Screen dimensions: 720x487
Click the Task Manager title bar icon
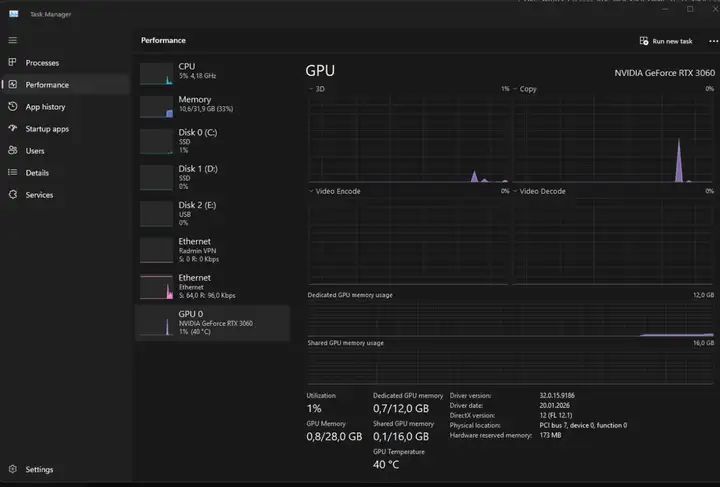tap(14, 14)
